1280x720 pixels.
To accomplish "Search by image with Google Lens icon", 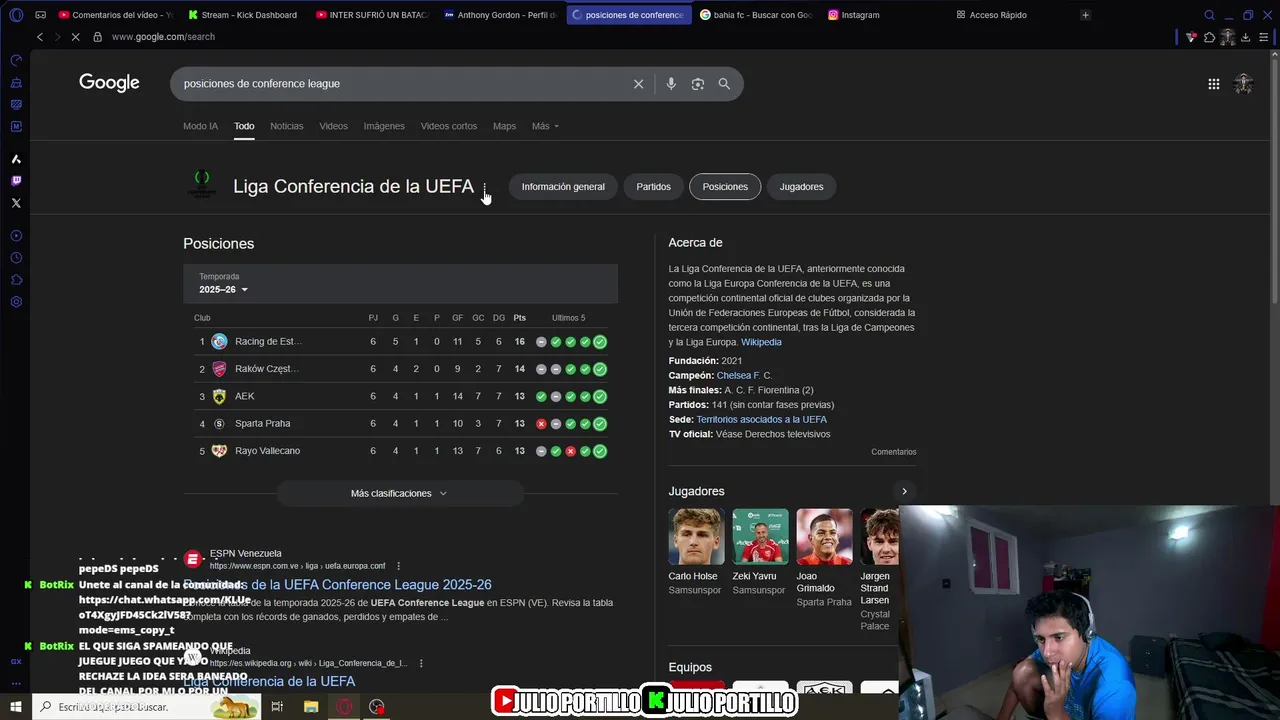I will (698, 84).
